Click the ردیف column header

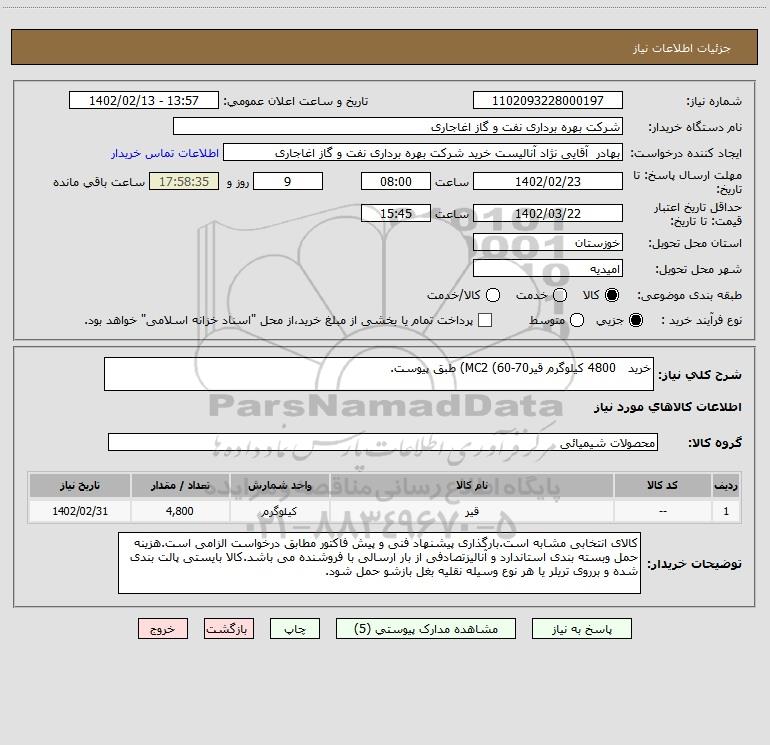(x=726, y=486)
